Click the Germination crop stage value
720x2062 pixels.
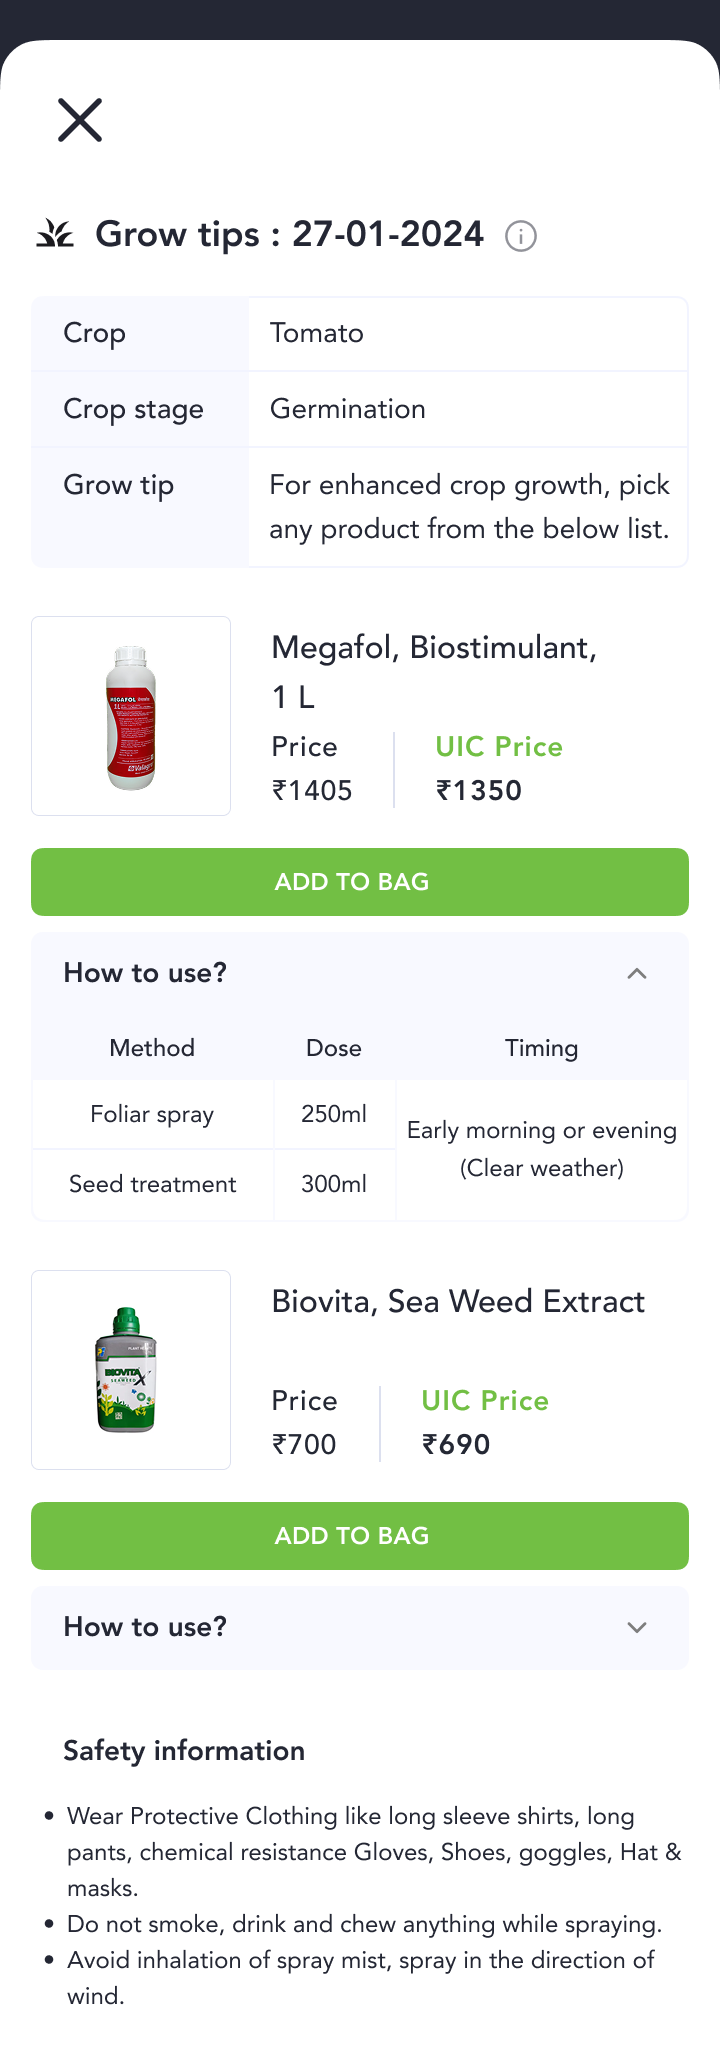pos(348,409)
